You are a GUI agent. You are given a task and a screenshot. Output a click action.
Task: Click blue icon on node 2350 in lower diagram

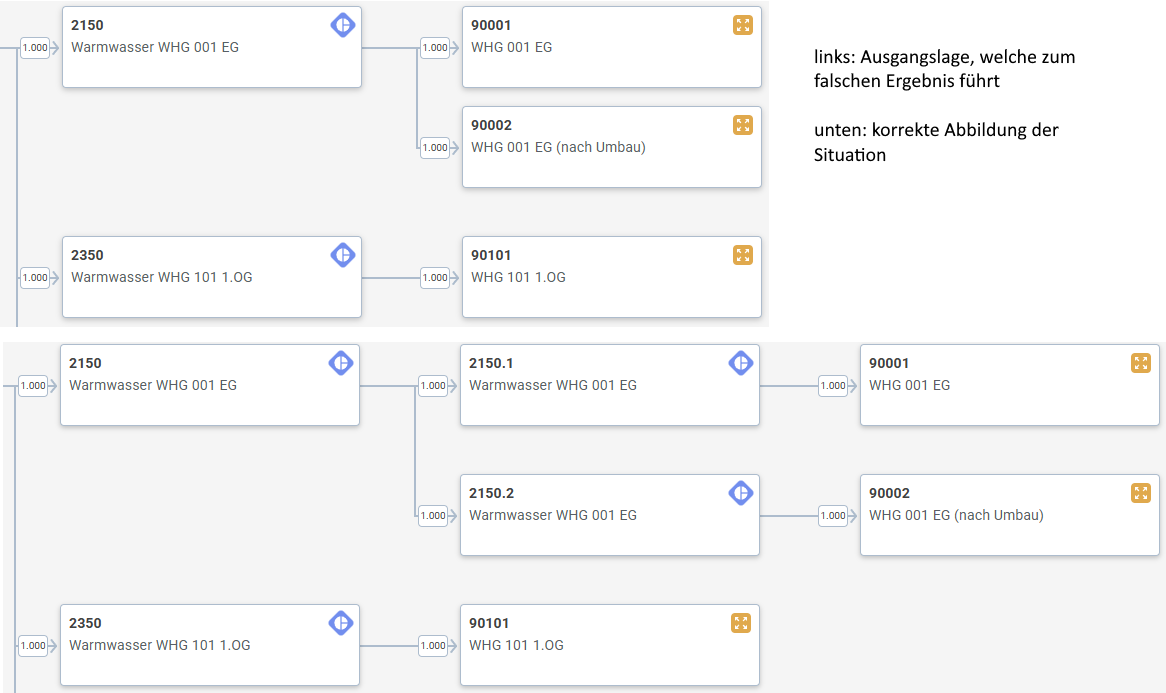(341, 623)
